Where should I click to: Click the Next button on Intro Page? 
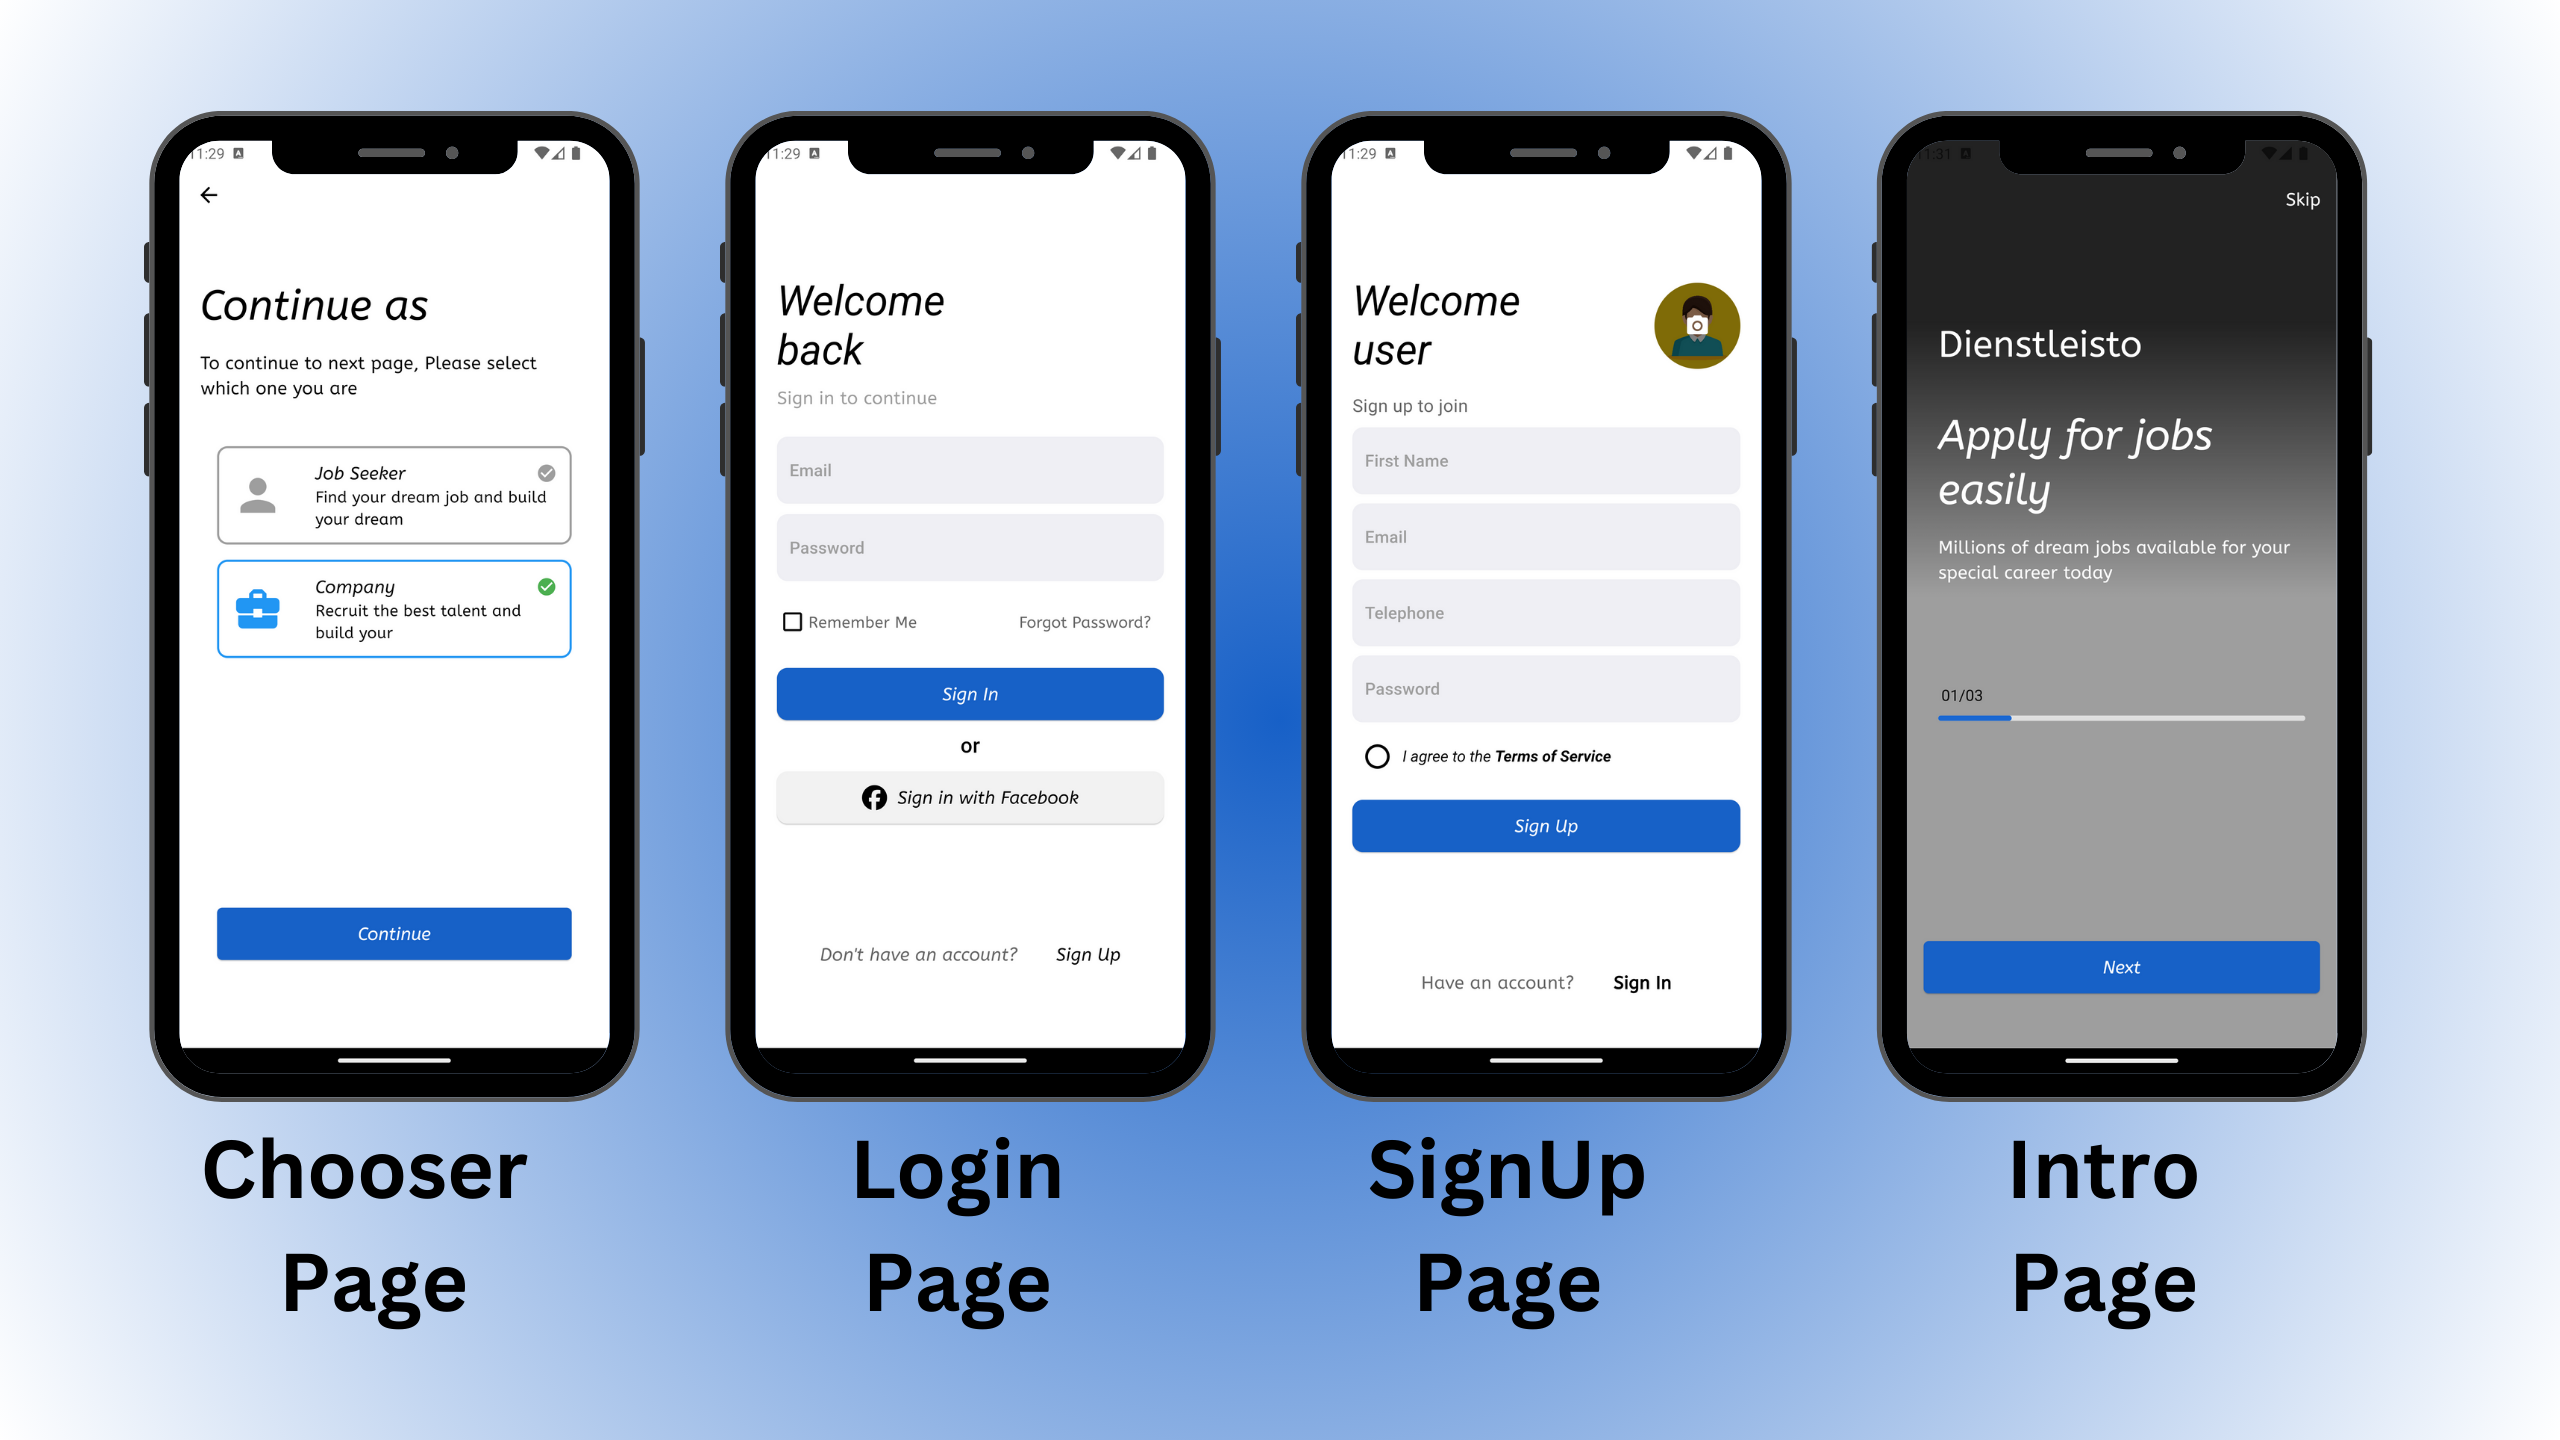coord(2122,965)
